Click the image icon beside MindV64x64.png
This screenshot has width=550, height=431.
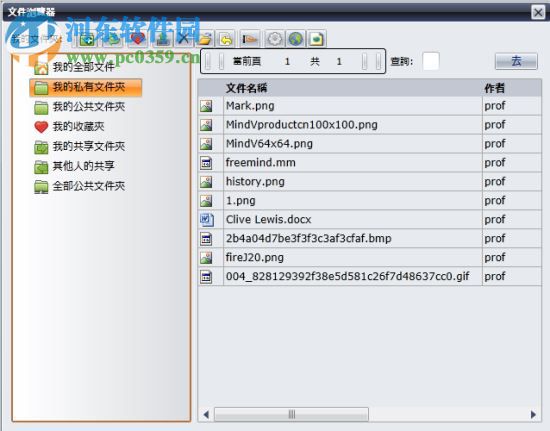[206, 144]
